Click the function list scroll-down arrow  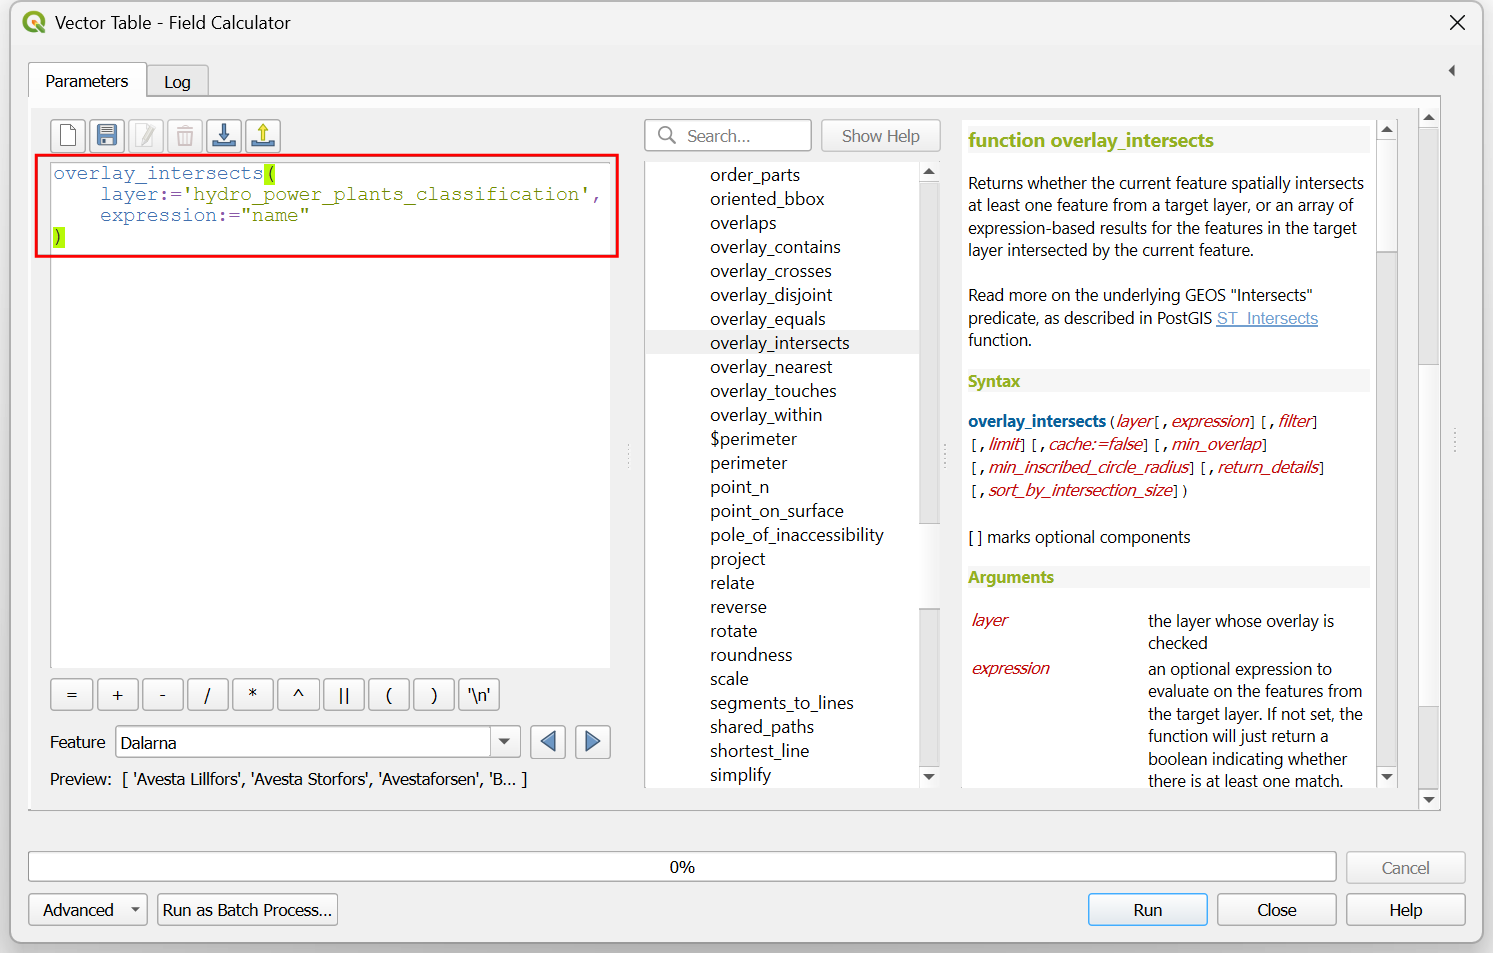[x=929, y=777]
